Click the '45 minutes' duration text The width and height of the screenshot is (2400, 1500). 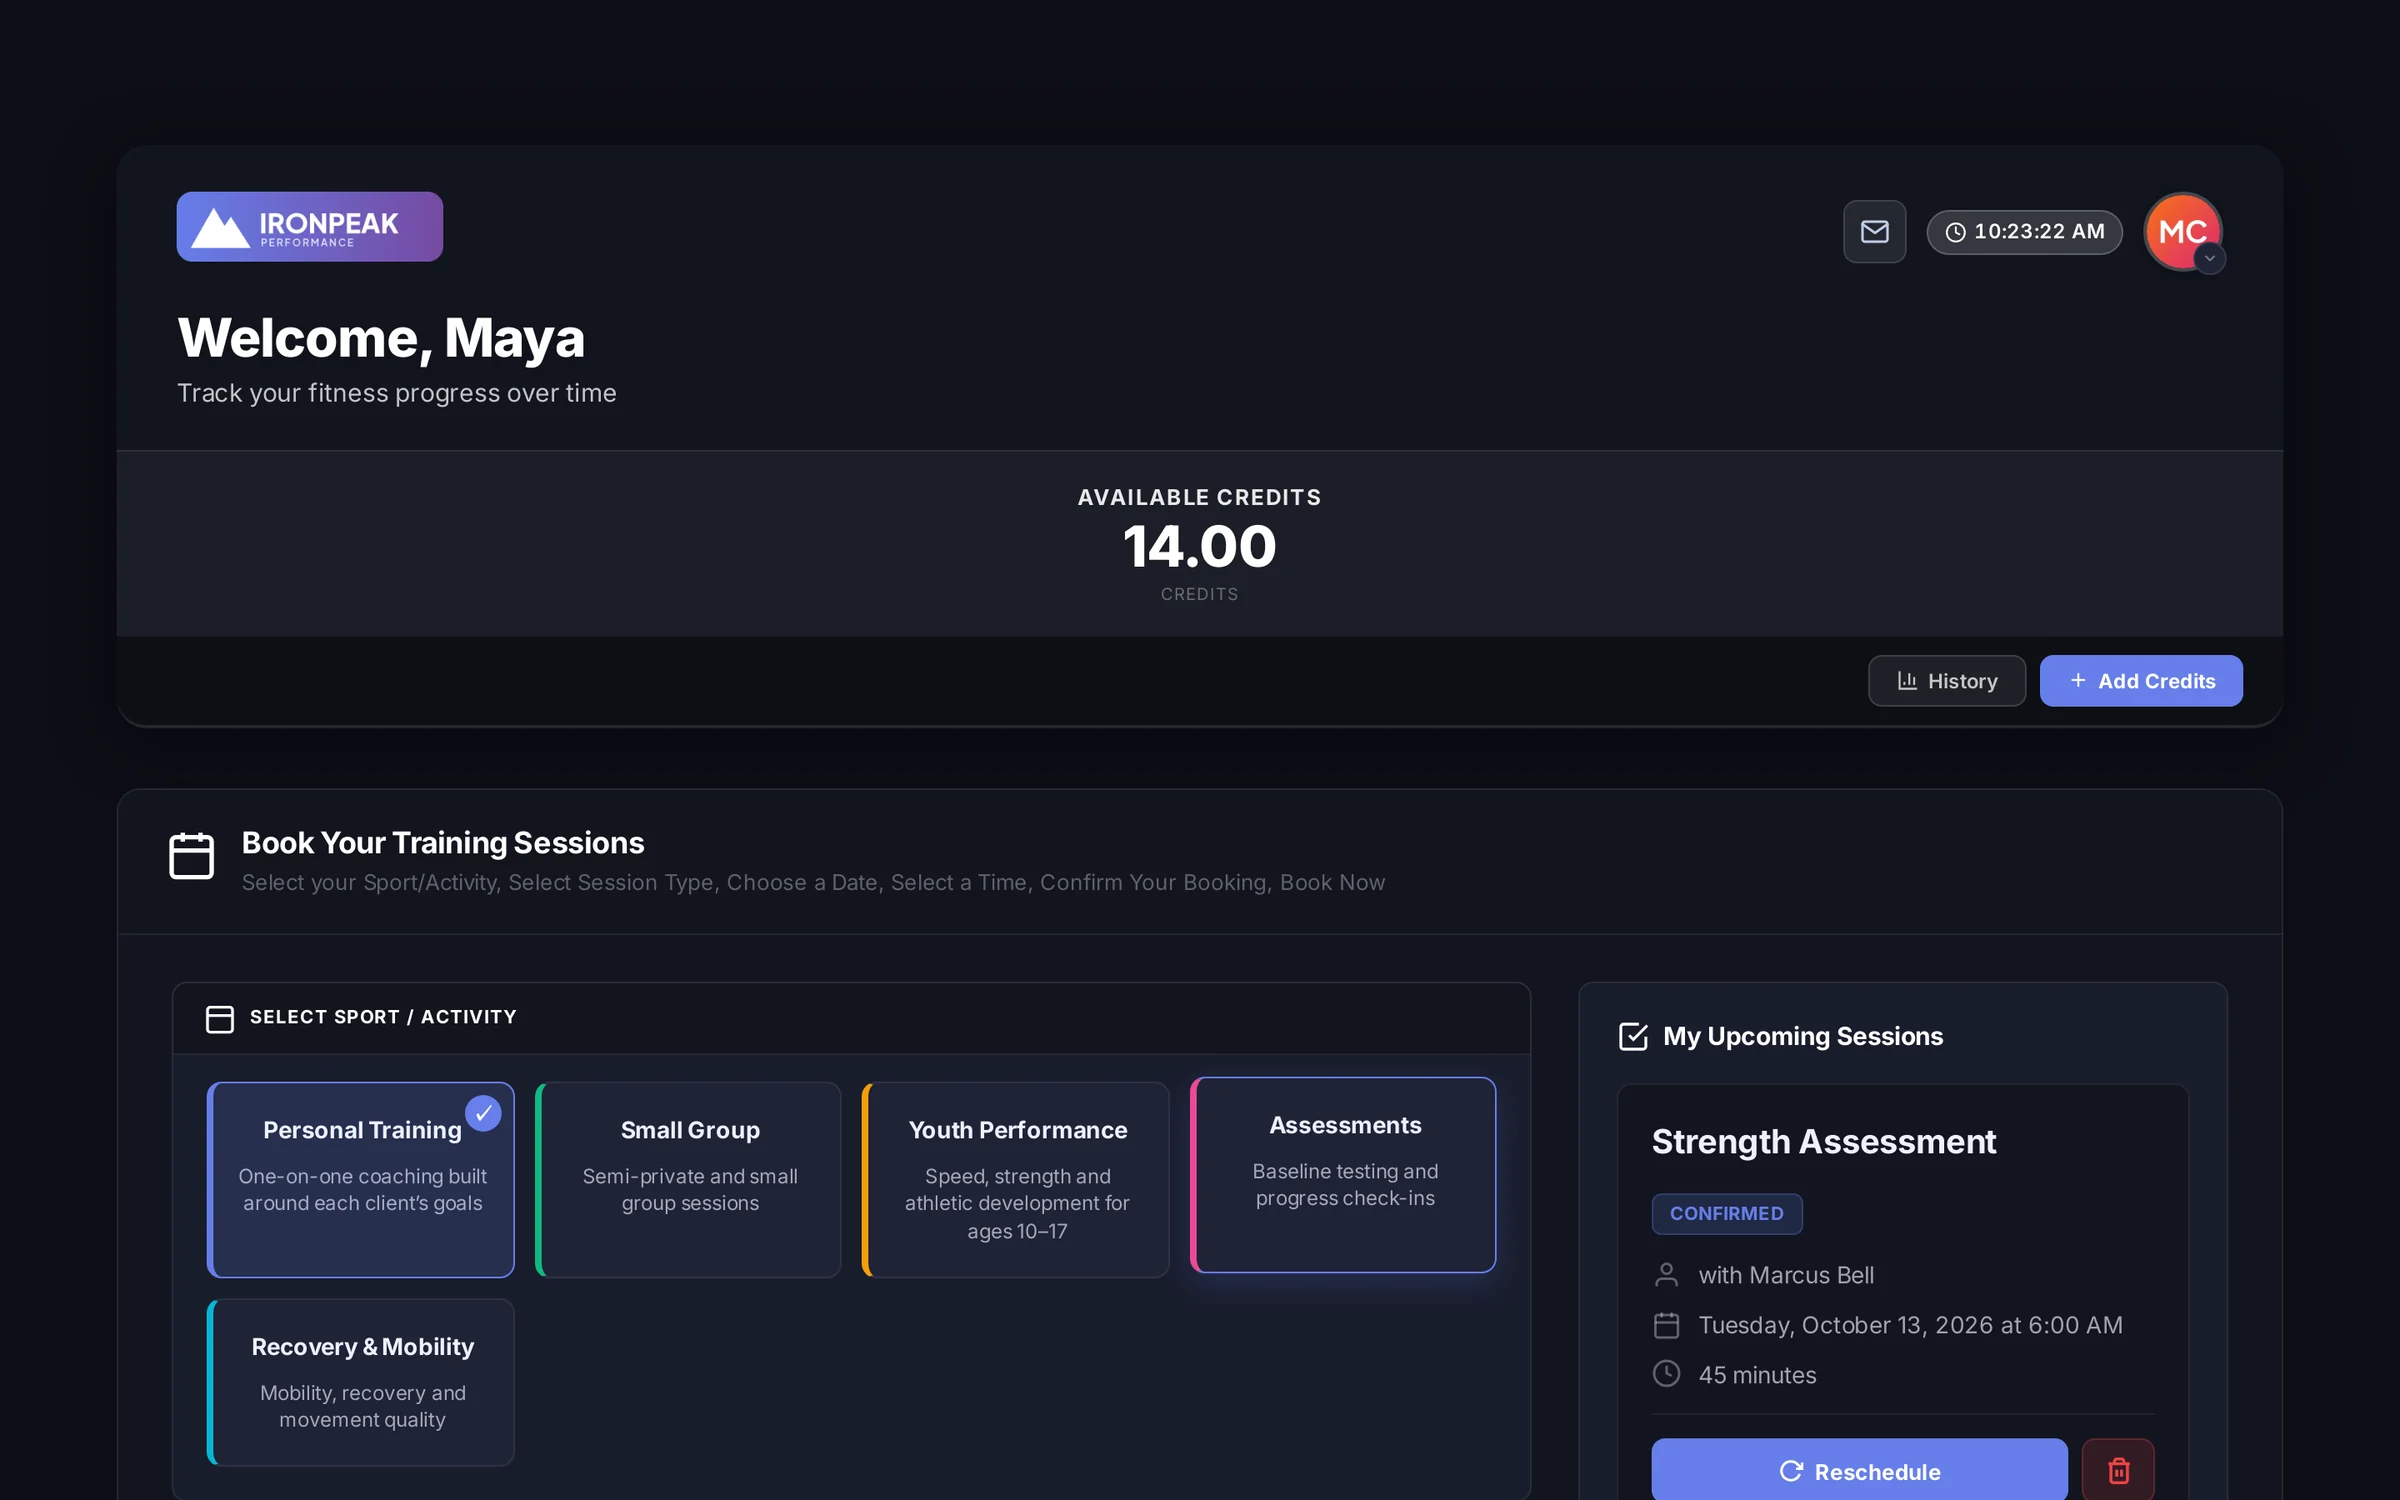tap(1757, 1375)
